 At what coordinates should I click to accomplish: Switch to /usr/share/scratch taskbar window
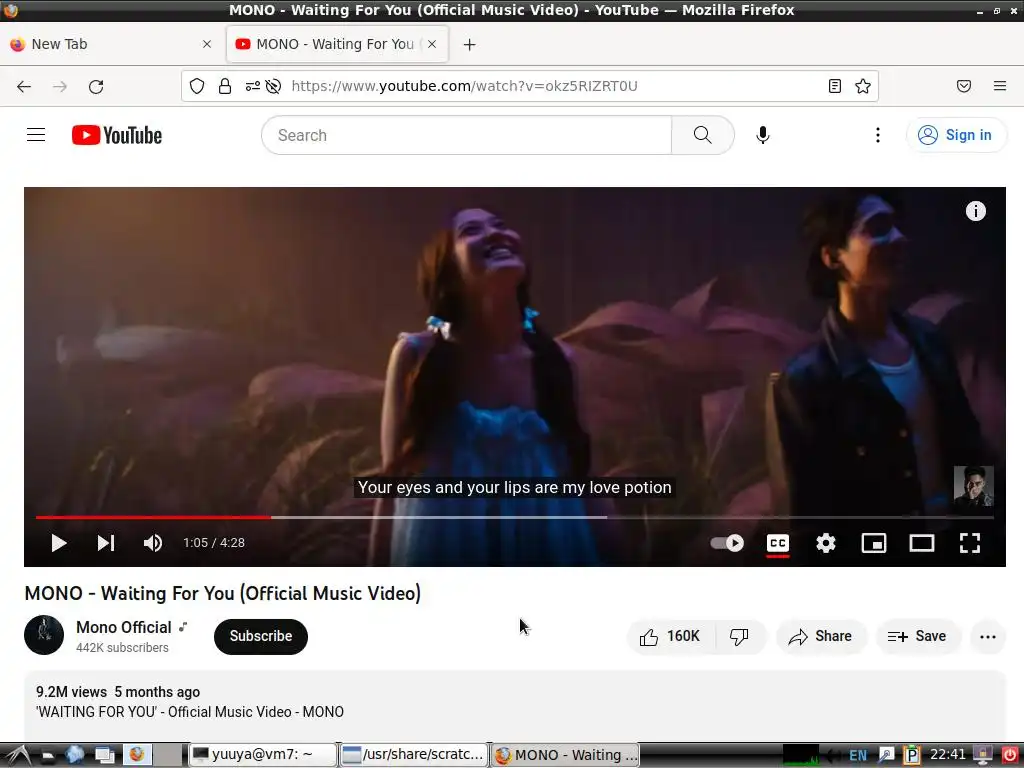point(414,754)
